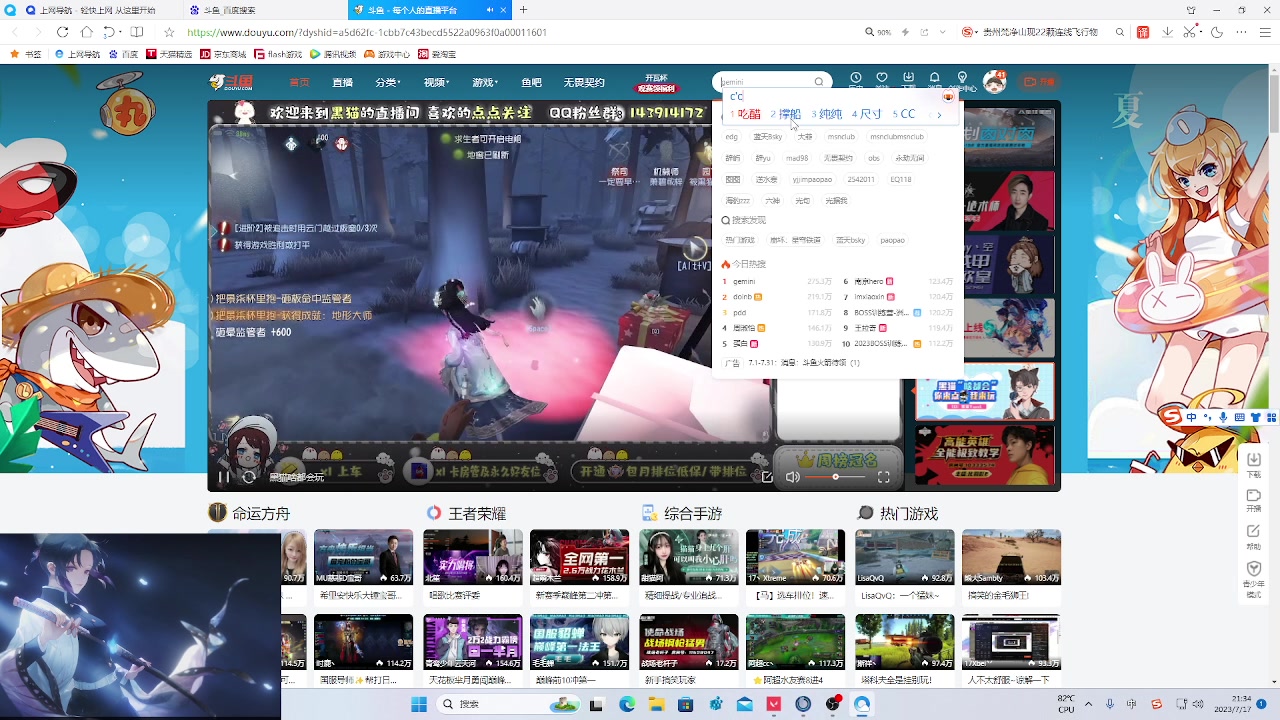The height and width of the screenshot is (720, 1280).
Task: Adjust the player volume slider
Action: (835, 477)
